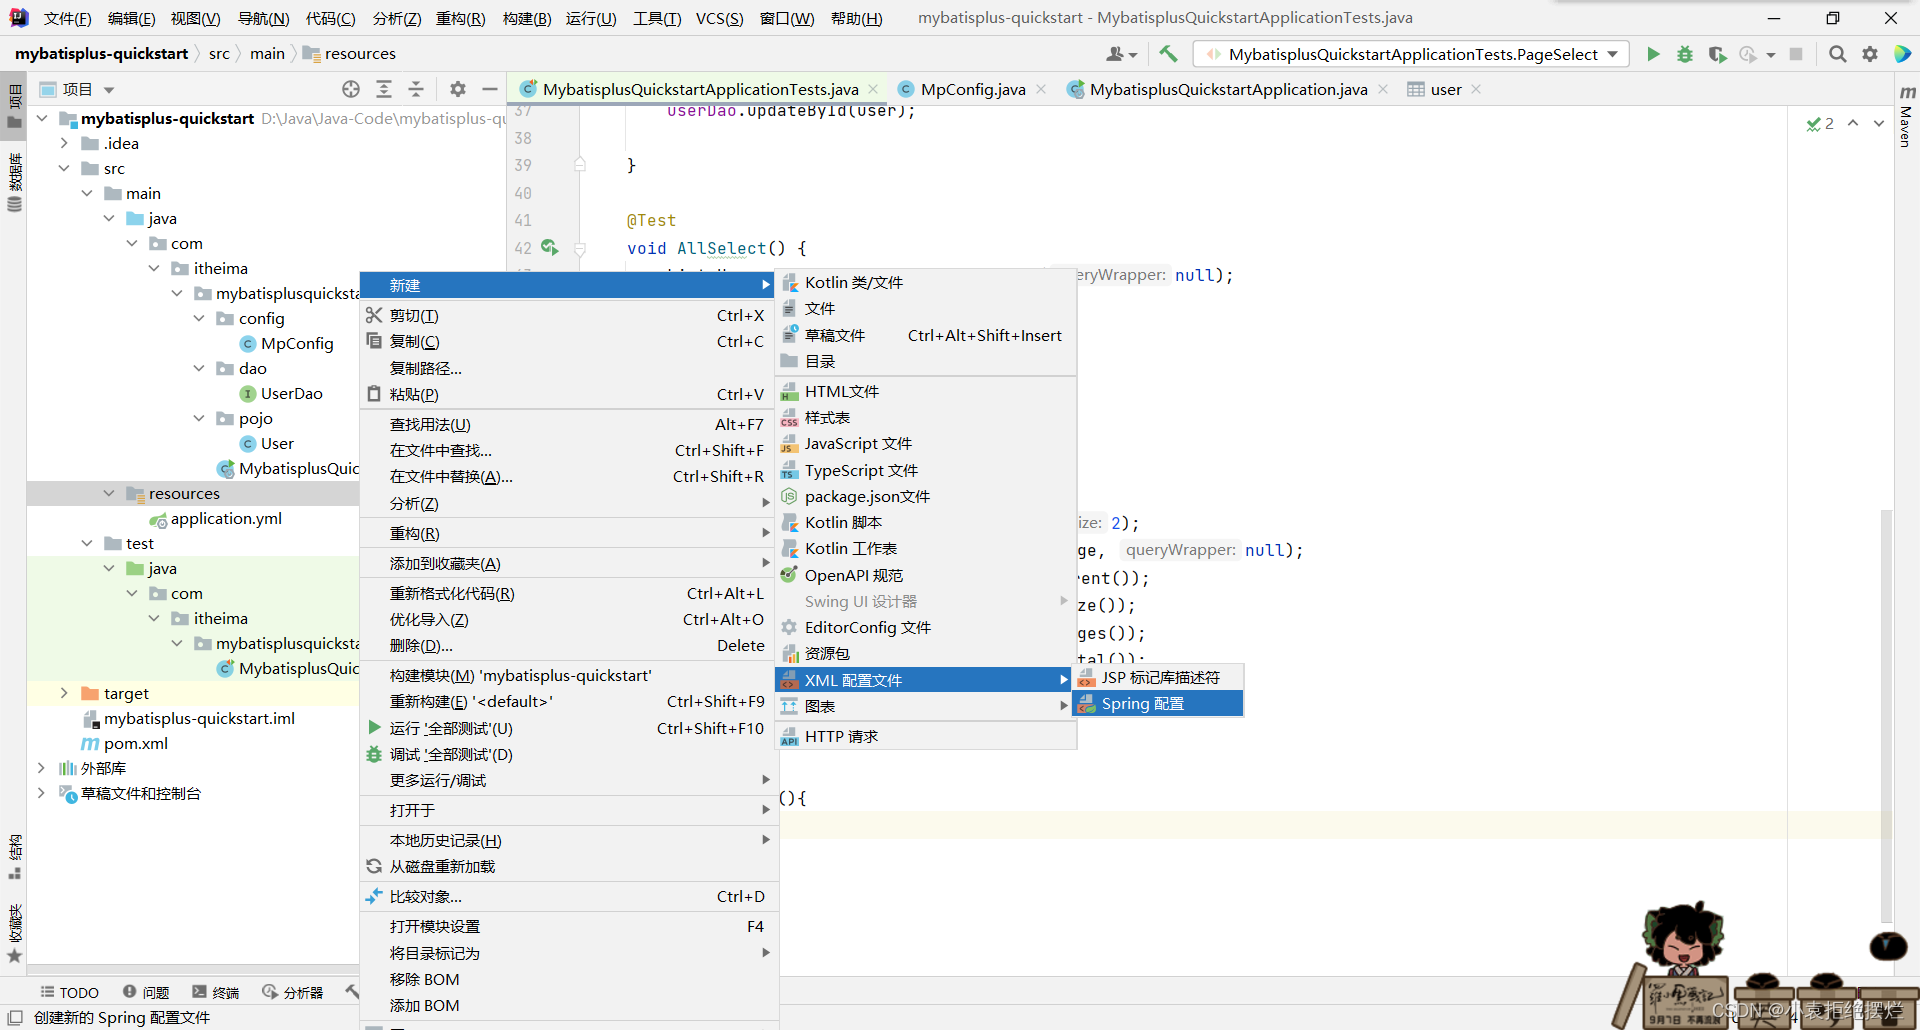1920x1030 pixels.
Task: Click the Run green play icon
Action: tap(1653, 54)
